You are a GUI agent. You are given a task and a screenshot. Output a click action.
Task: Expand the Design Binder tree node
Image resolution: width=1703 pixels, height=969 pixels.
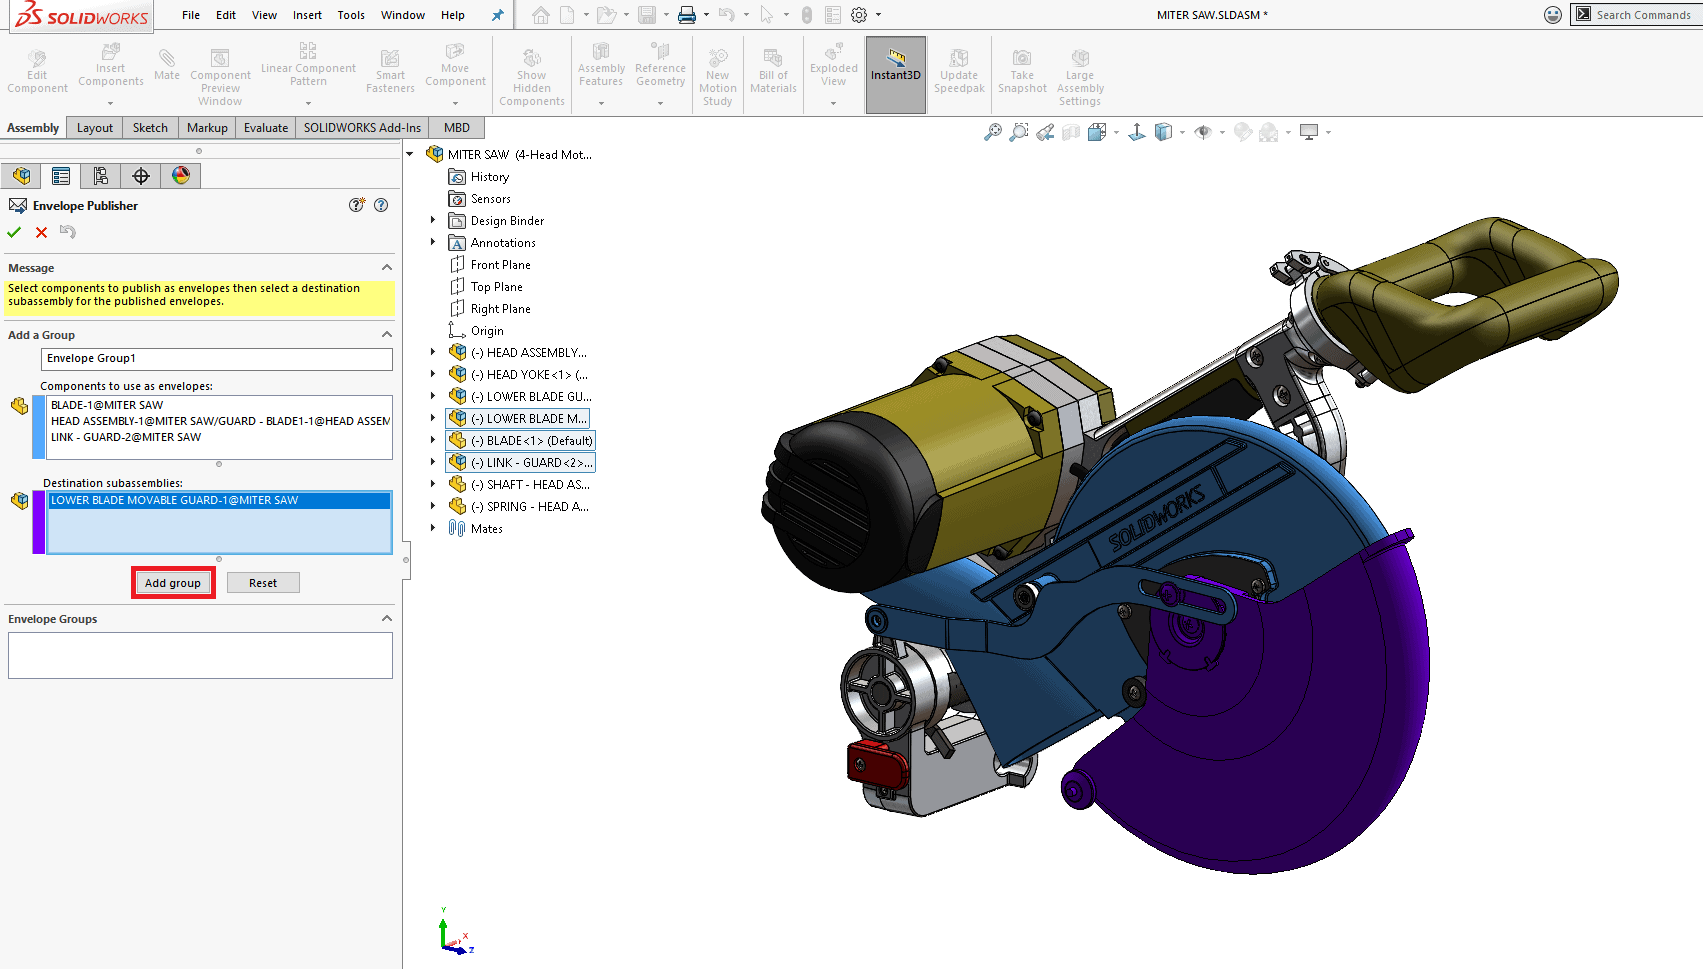coord(433,220)
